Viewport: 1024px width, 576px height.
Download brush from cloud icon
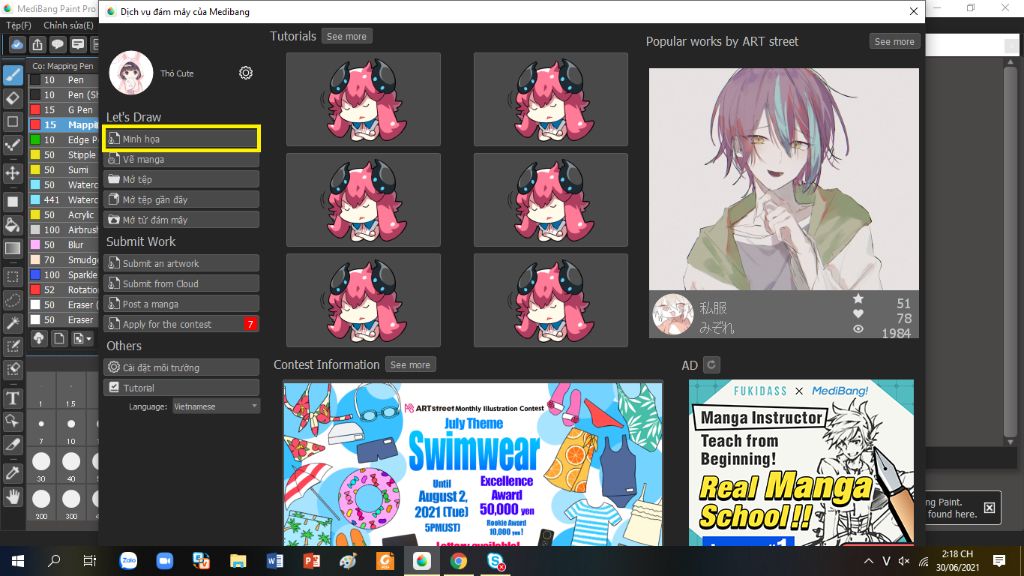39,338
